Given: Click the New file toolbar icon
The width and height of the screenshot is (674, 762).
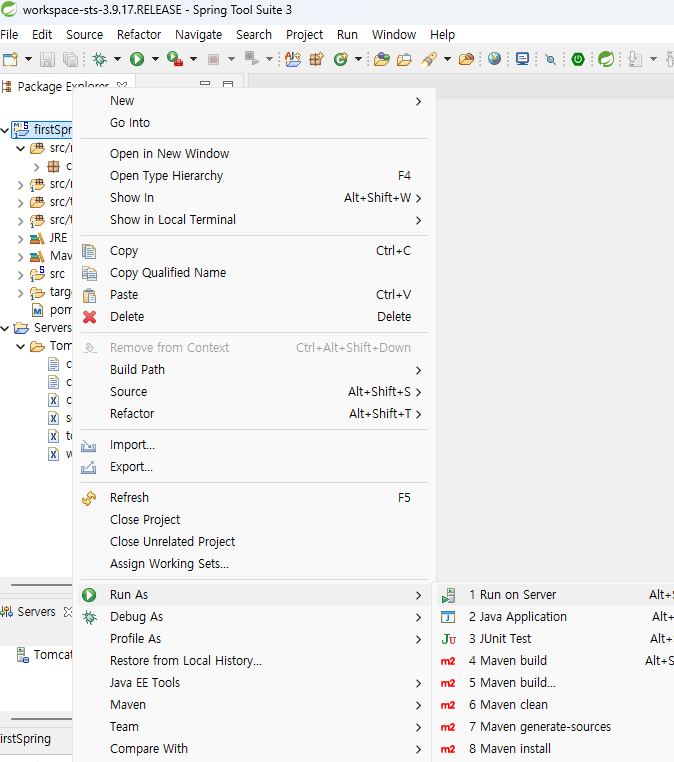Looking at the screenshot, I should (10, 59).
